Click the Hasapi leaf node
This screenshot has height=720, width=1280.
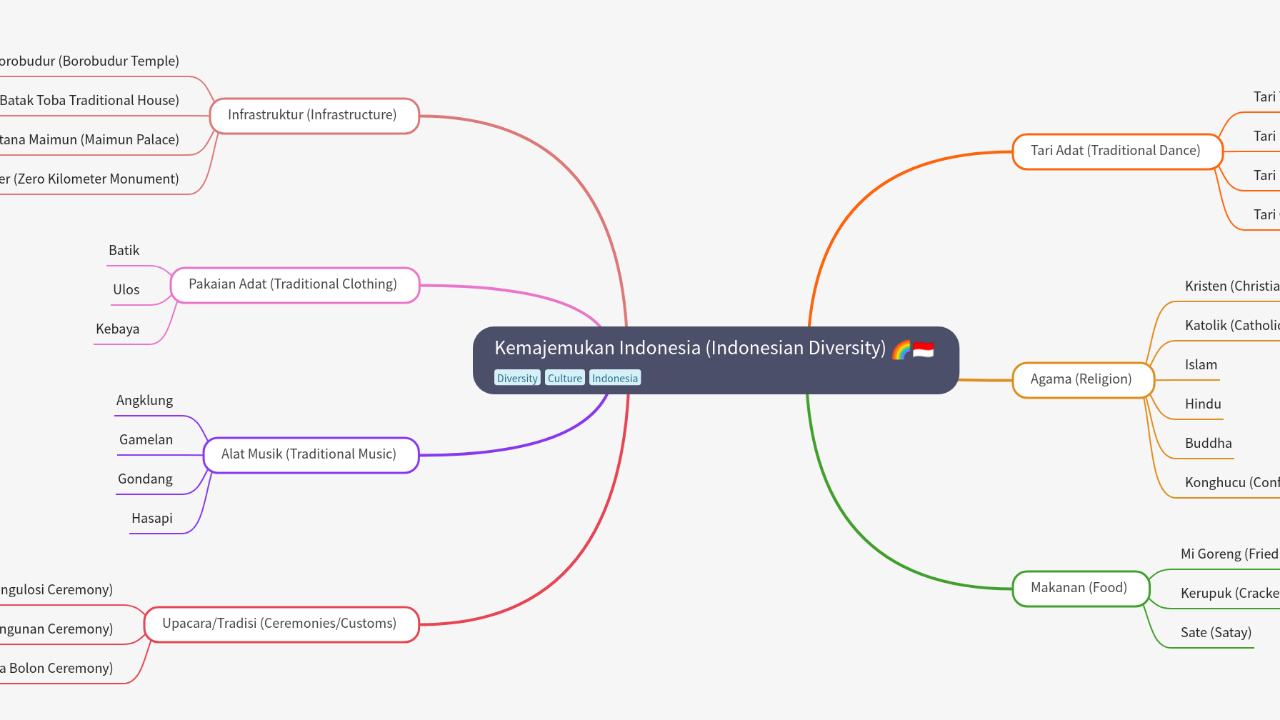[152, 519]
